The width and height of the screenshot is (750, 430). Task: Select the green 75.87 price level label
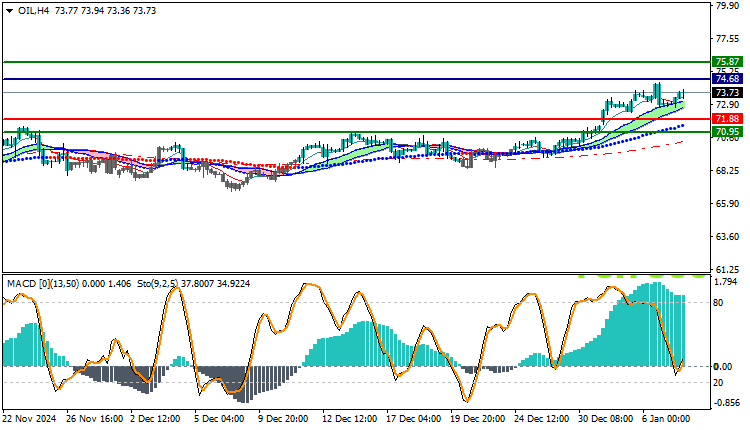[x=727, y=62]
